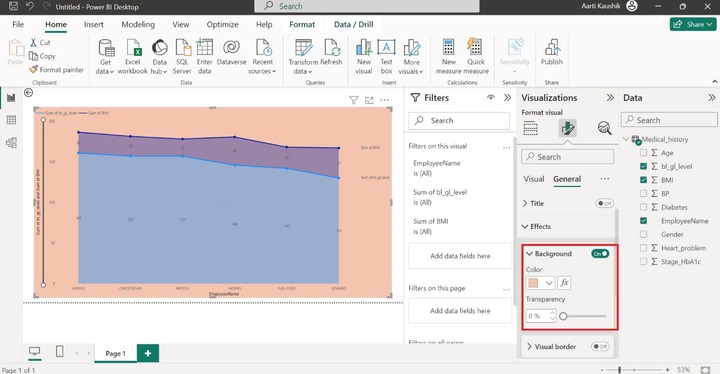This screenshot has width=720, height=374.
Task: Toggle the Filters pane eye icon
Action: click(491, 97)
